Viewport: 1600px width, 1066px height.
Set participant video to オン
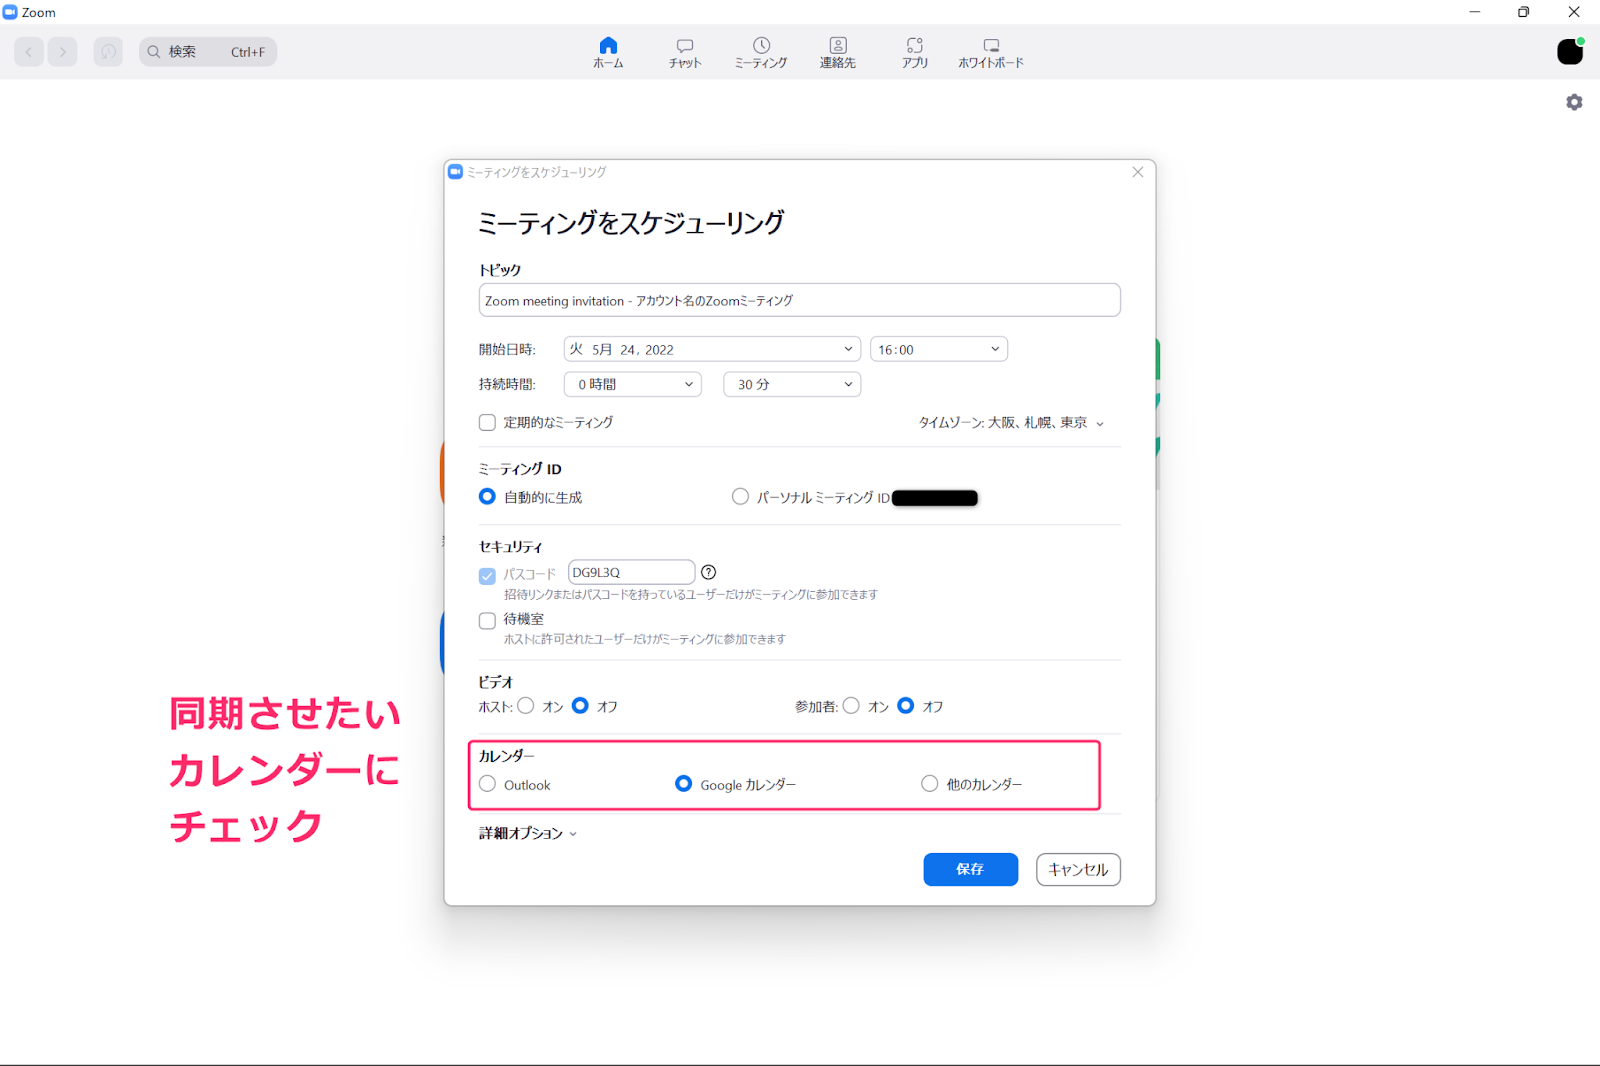click(851, 706)
